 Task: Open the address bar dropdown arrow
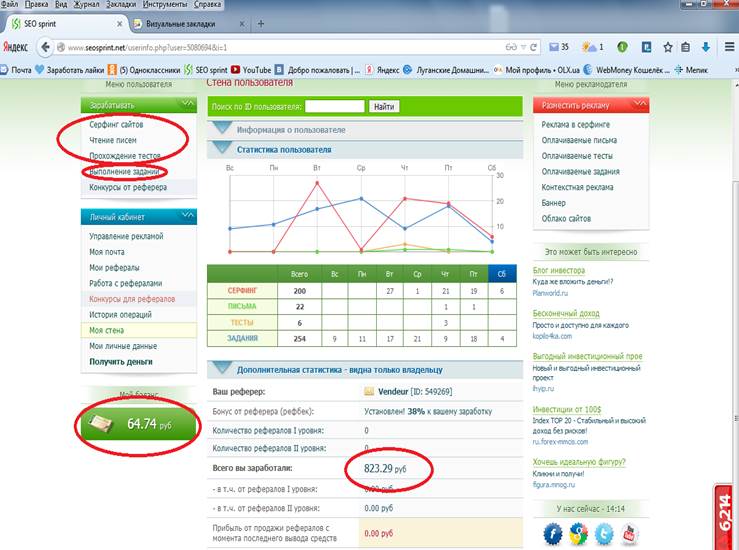point(523,47)
